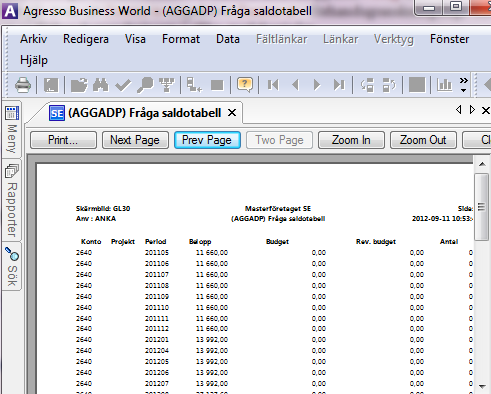Viewport: 491px width, 394px height.
Task: Expand toolbar overflow chevron
Action: pos(464,85)
